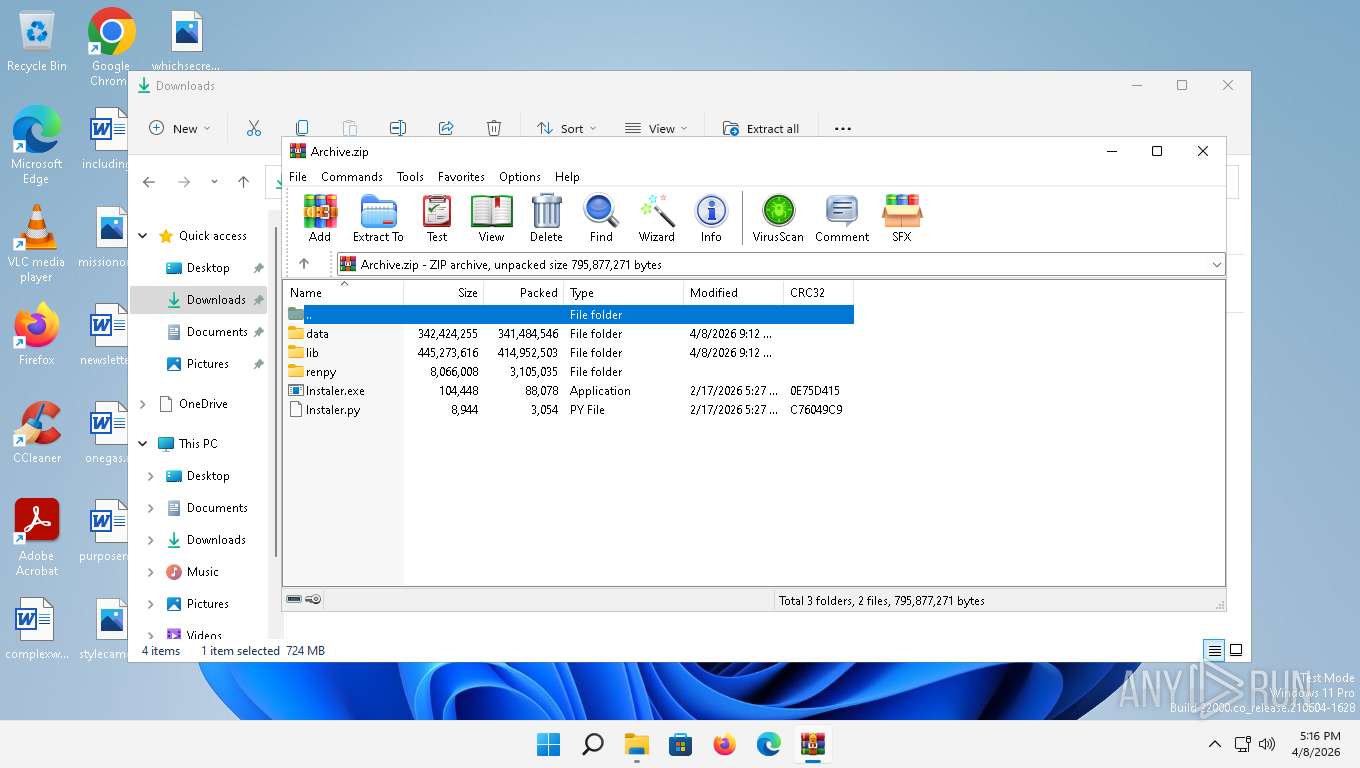1360x768 pixels.
Task: Select the renpy folder row
Action: click(569, 372)
